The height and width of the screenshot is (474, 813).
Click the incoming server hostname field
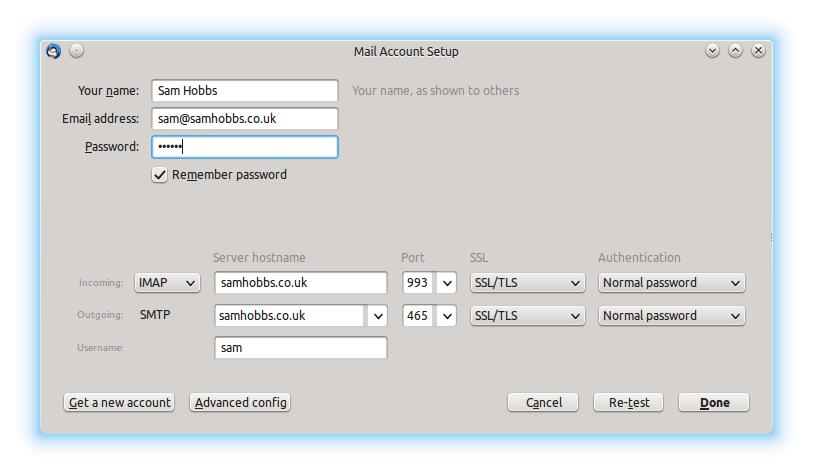pos(301,283)
